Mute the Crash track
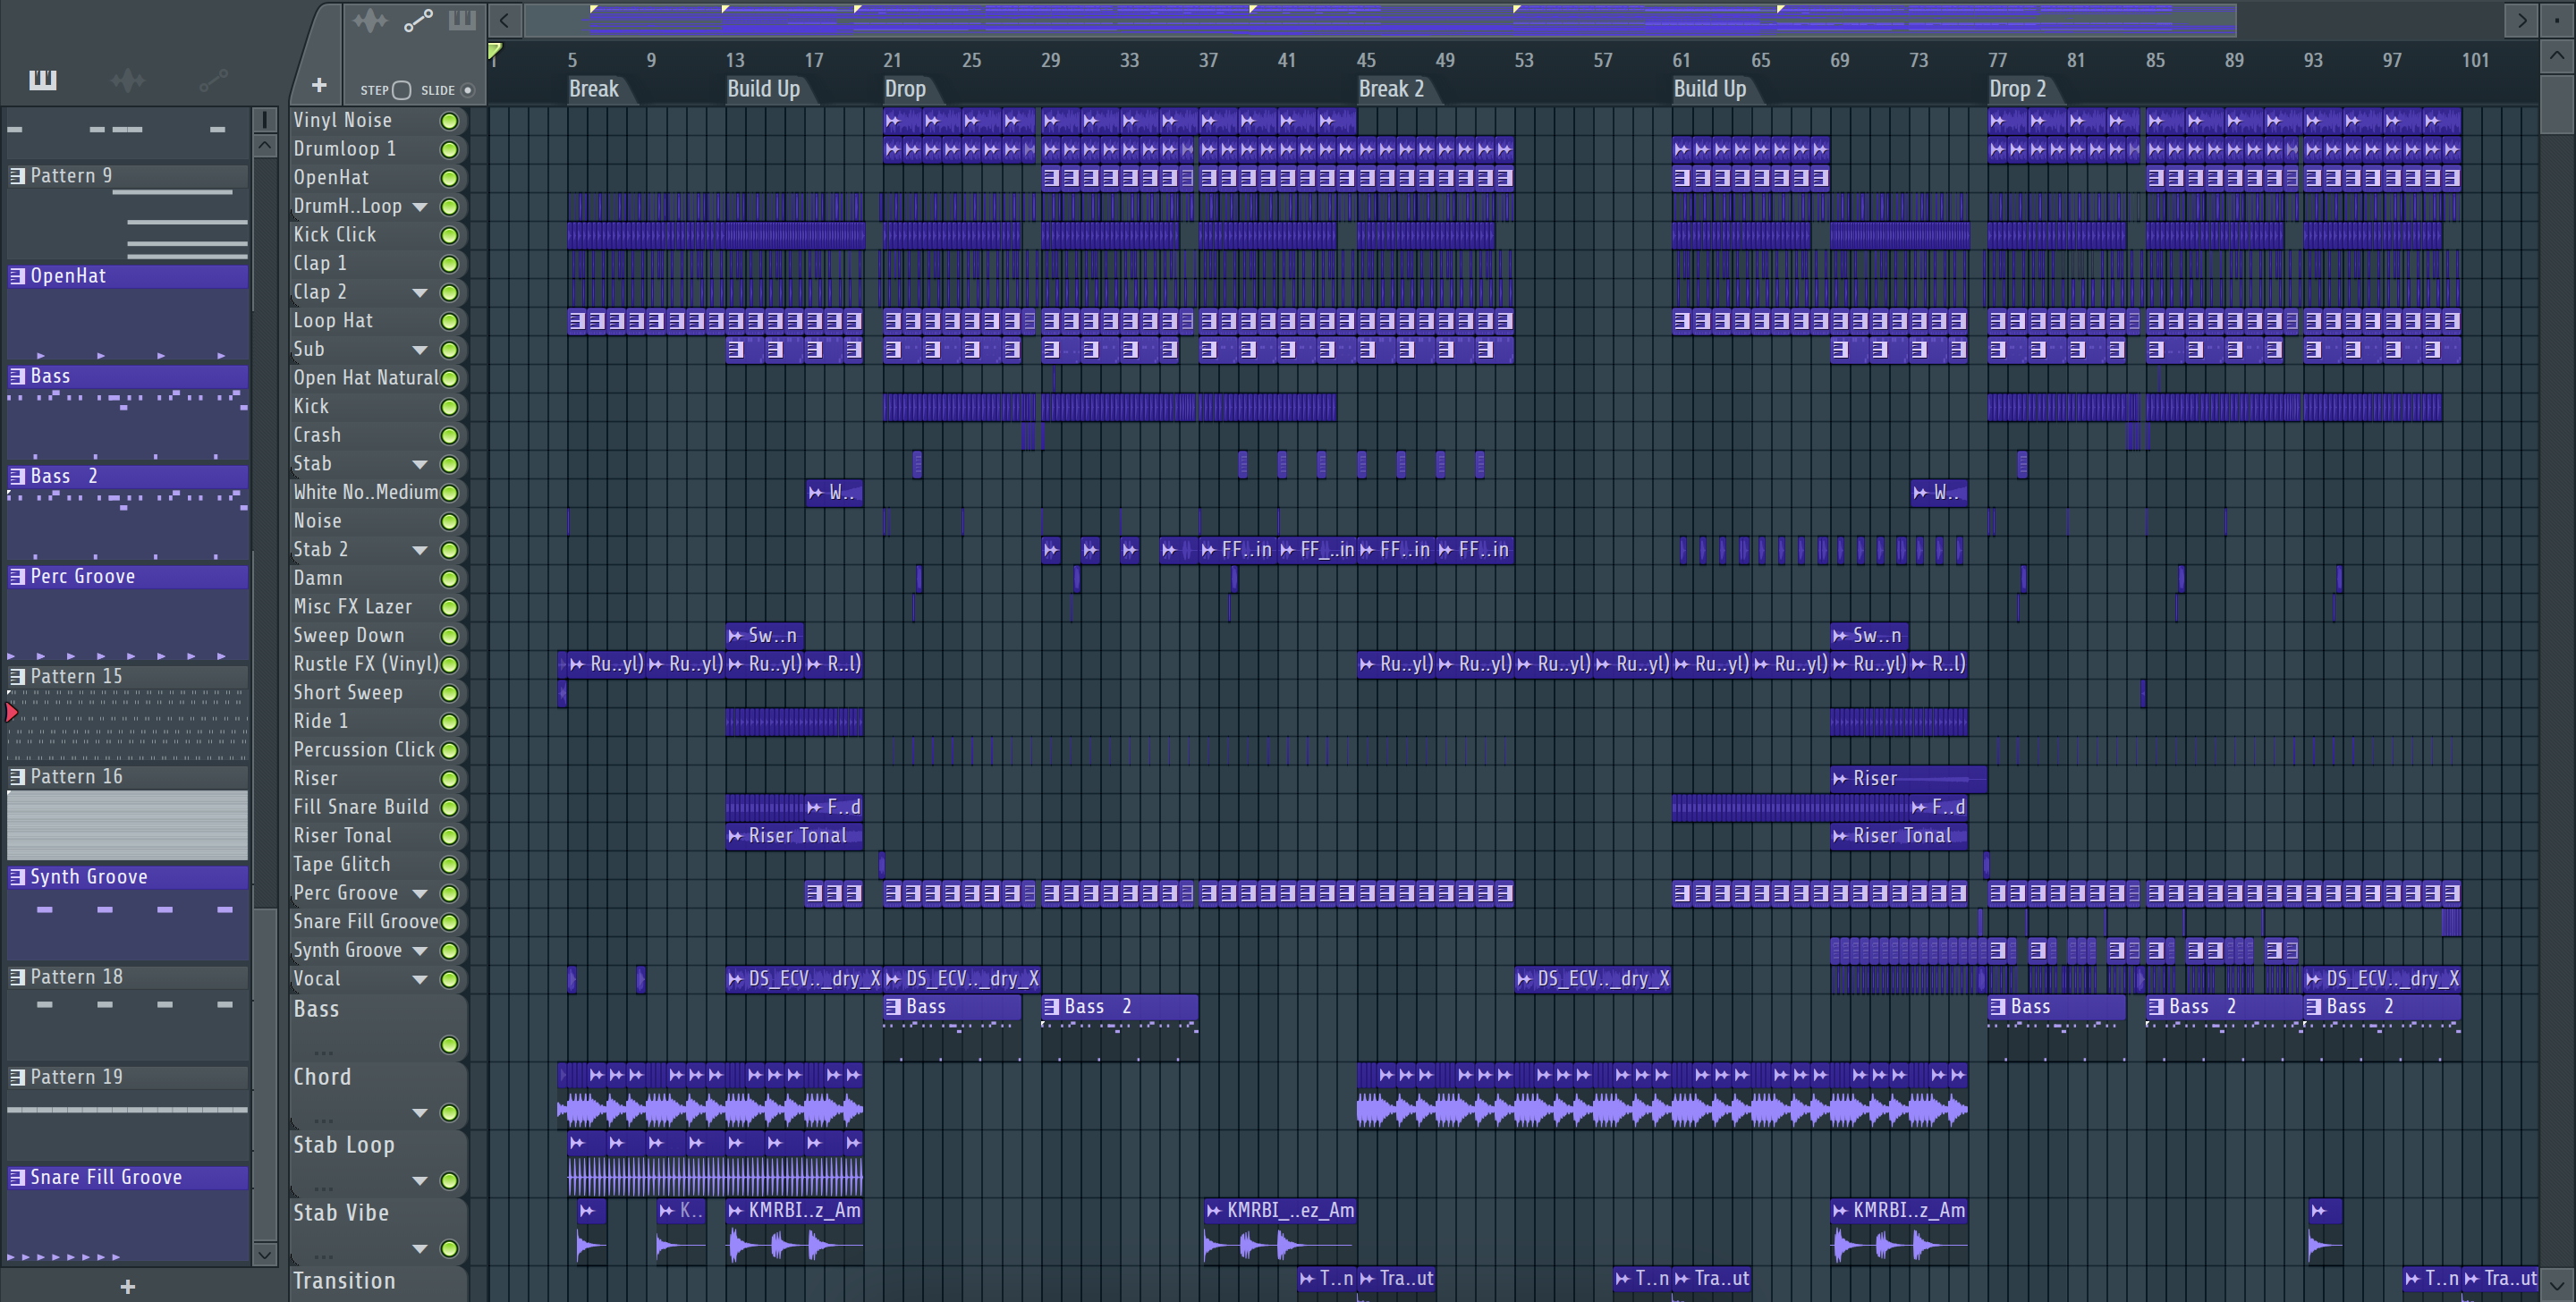 [x=450, y=436]
